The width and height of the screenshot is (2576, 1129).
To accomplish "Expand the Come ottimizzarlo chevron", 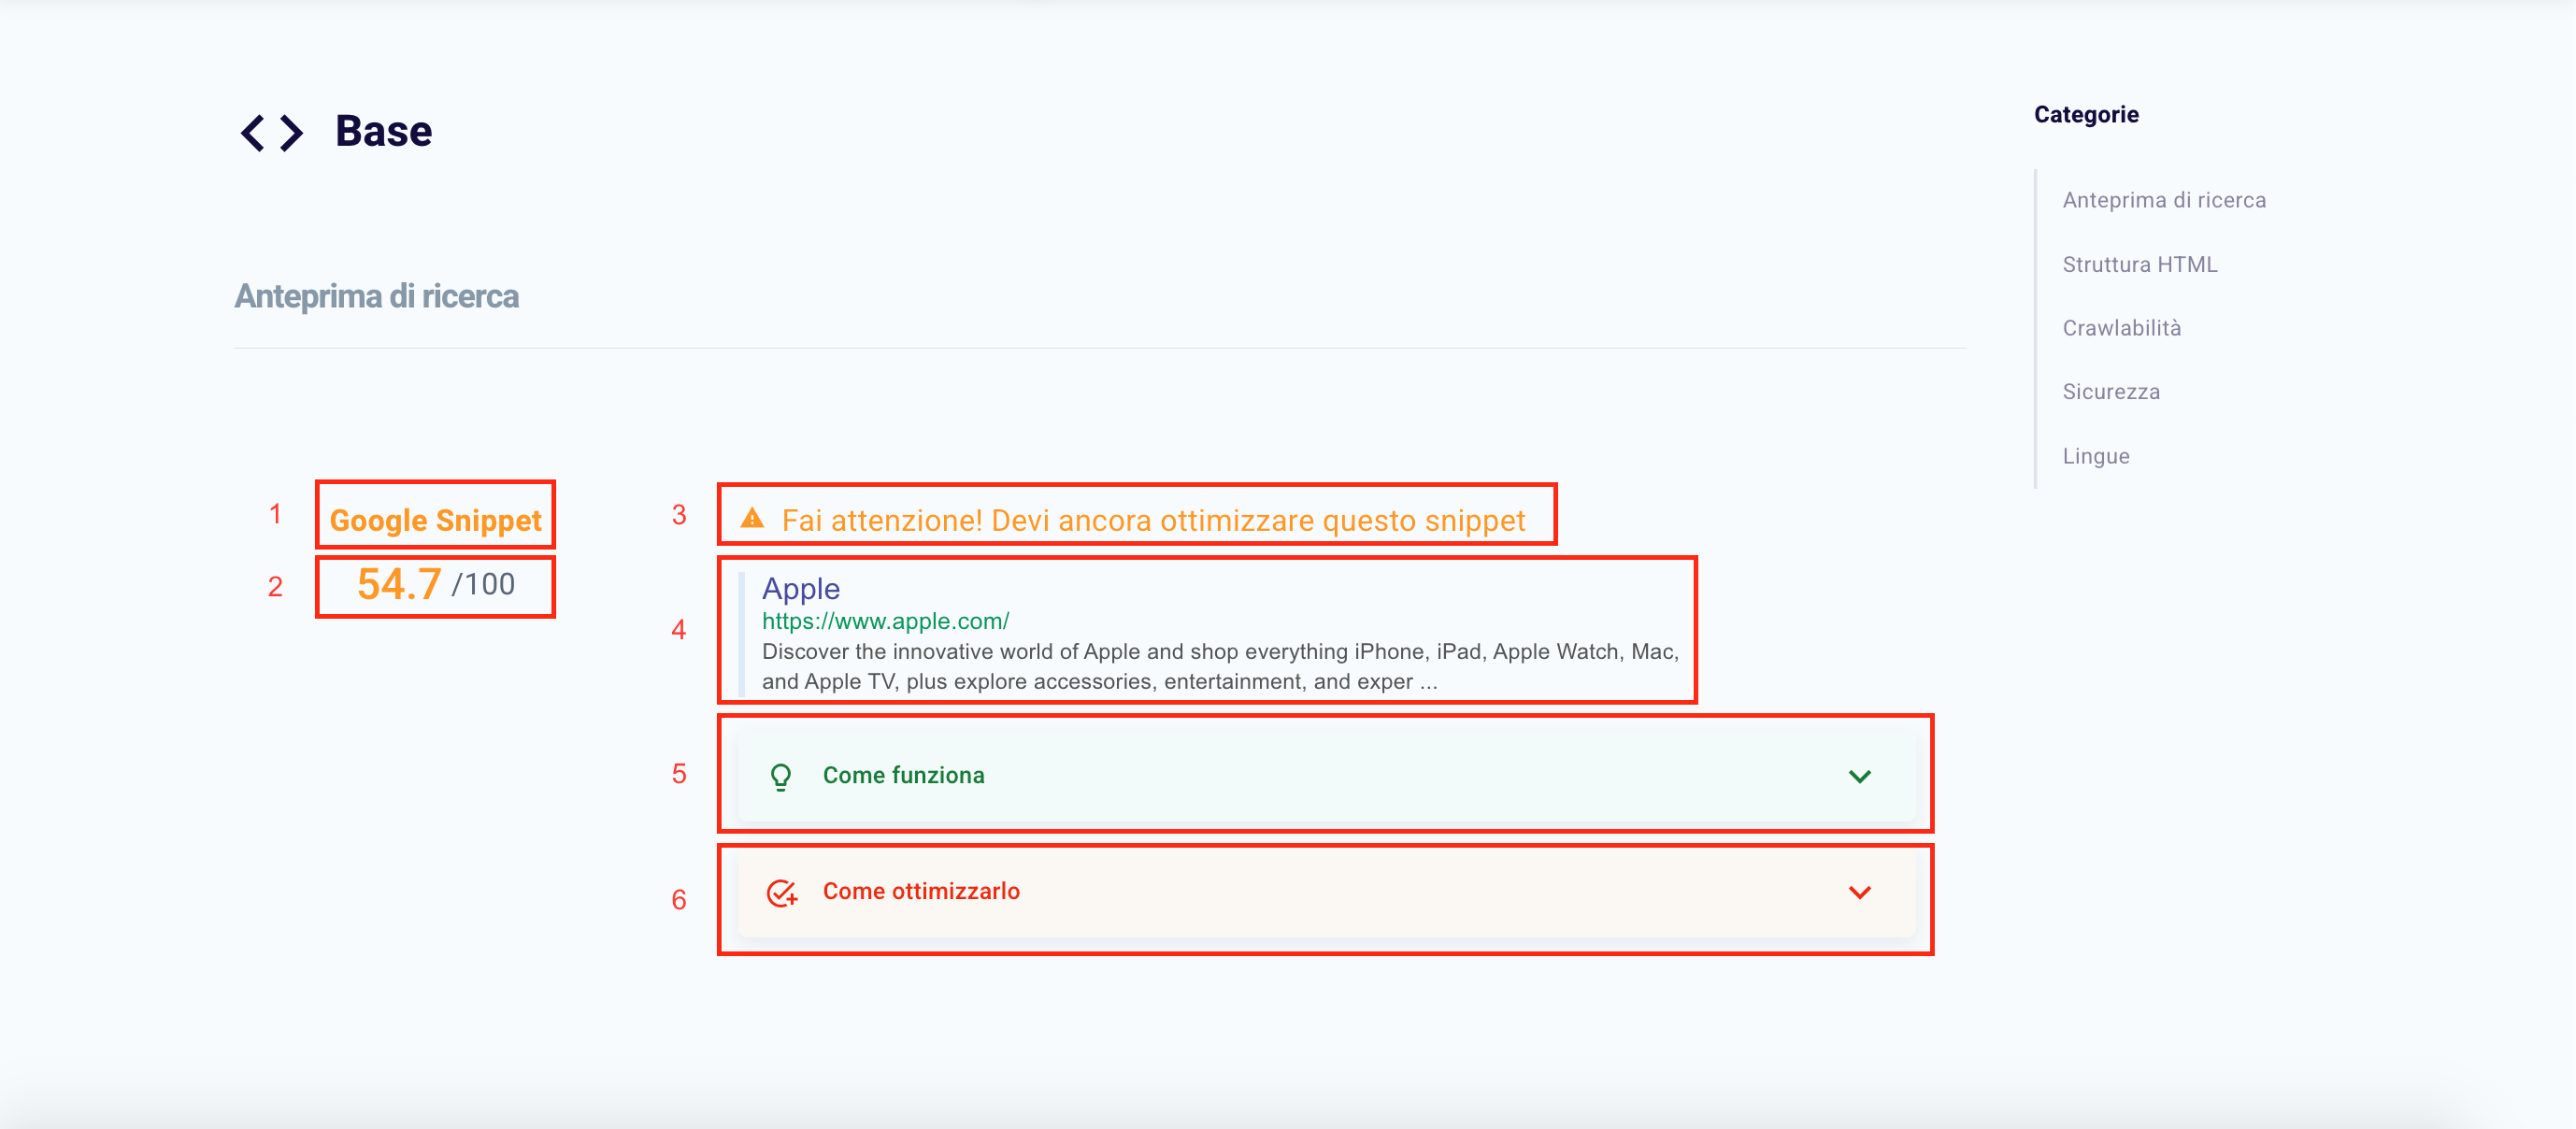I will tap(1859, 893).
